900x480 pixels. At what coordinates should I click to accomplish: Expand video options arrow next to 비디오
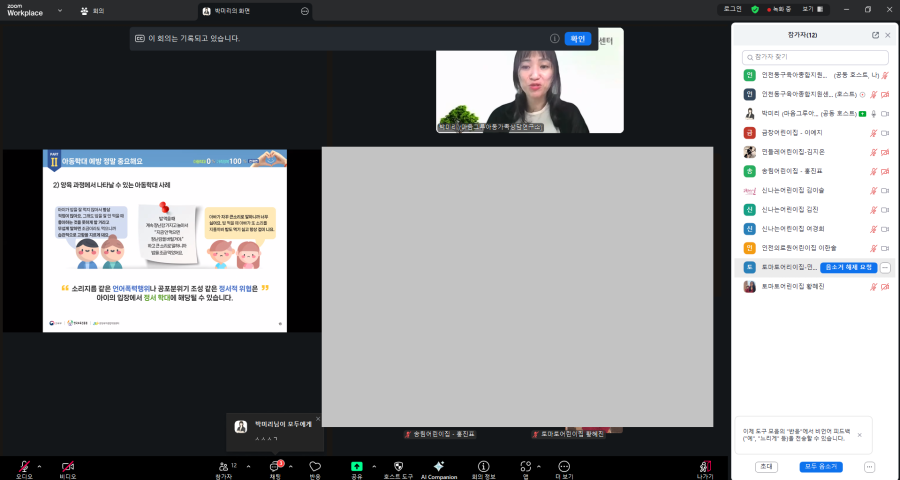(84, 466)
